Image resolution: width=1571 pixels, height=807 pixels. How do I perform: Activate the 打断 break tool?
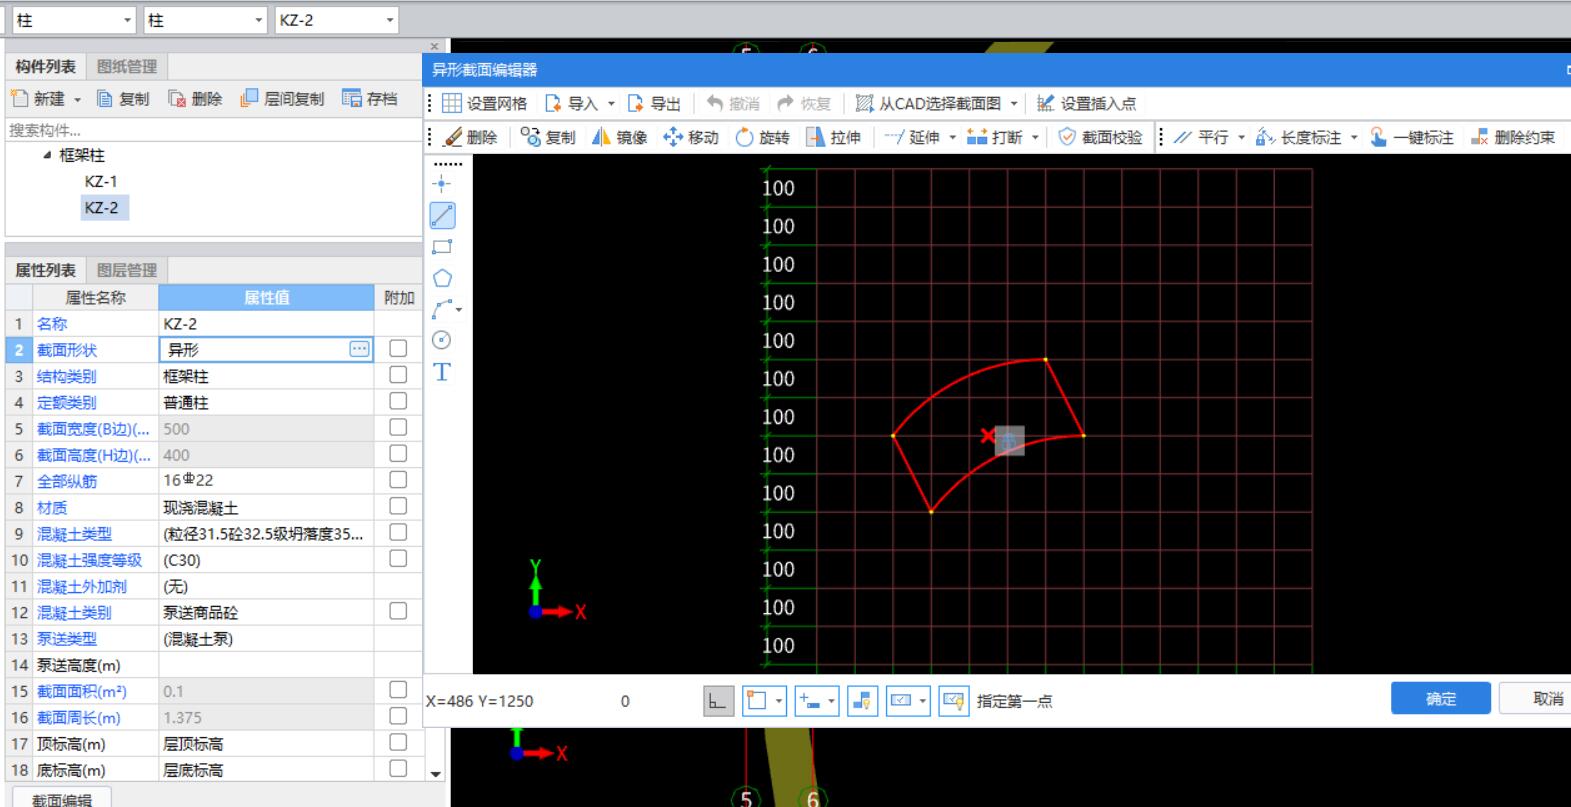coord(995,137)
